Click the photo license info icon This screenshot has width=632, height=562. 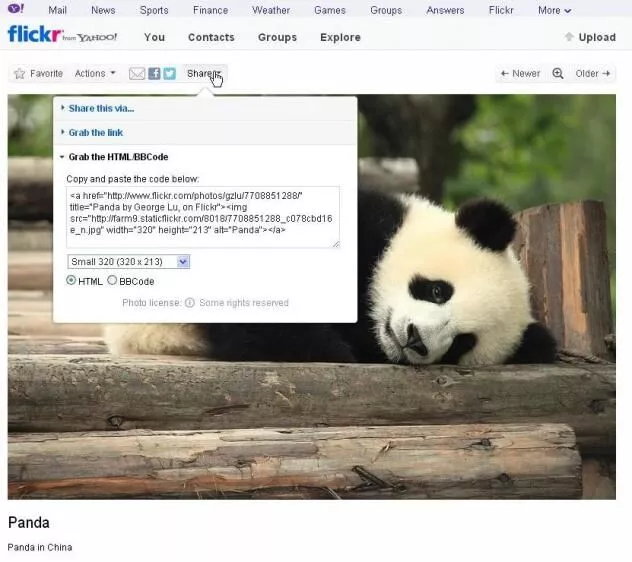pos(189,303)
